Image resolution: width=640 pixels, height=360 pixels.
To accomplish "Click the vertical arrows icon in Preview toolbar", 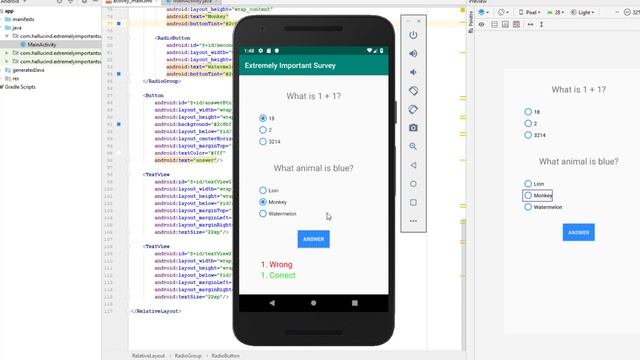I will pyautogui.click(x=541, y=24).
